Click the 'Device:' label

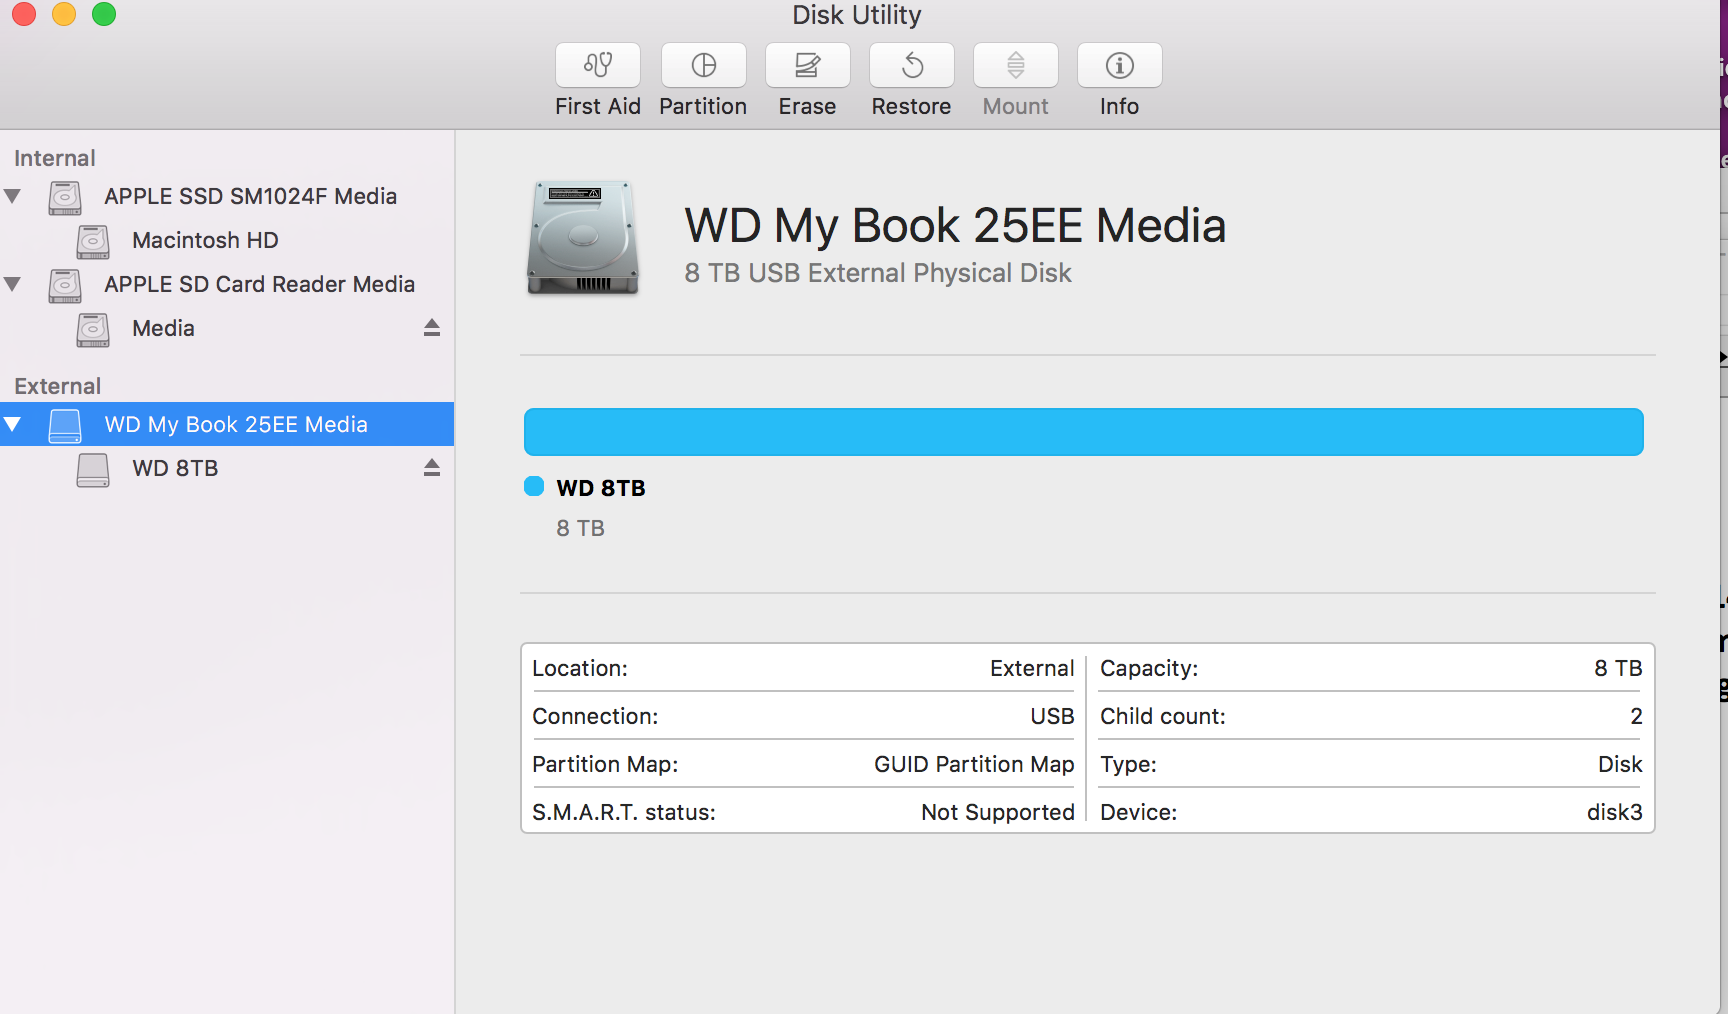(x=1139, y=812)
